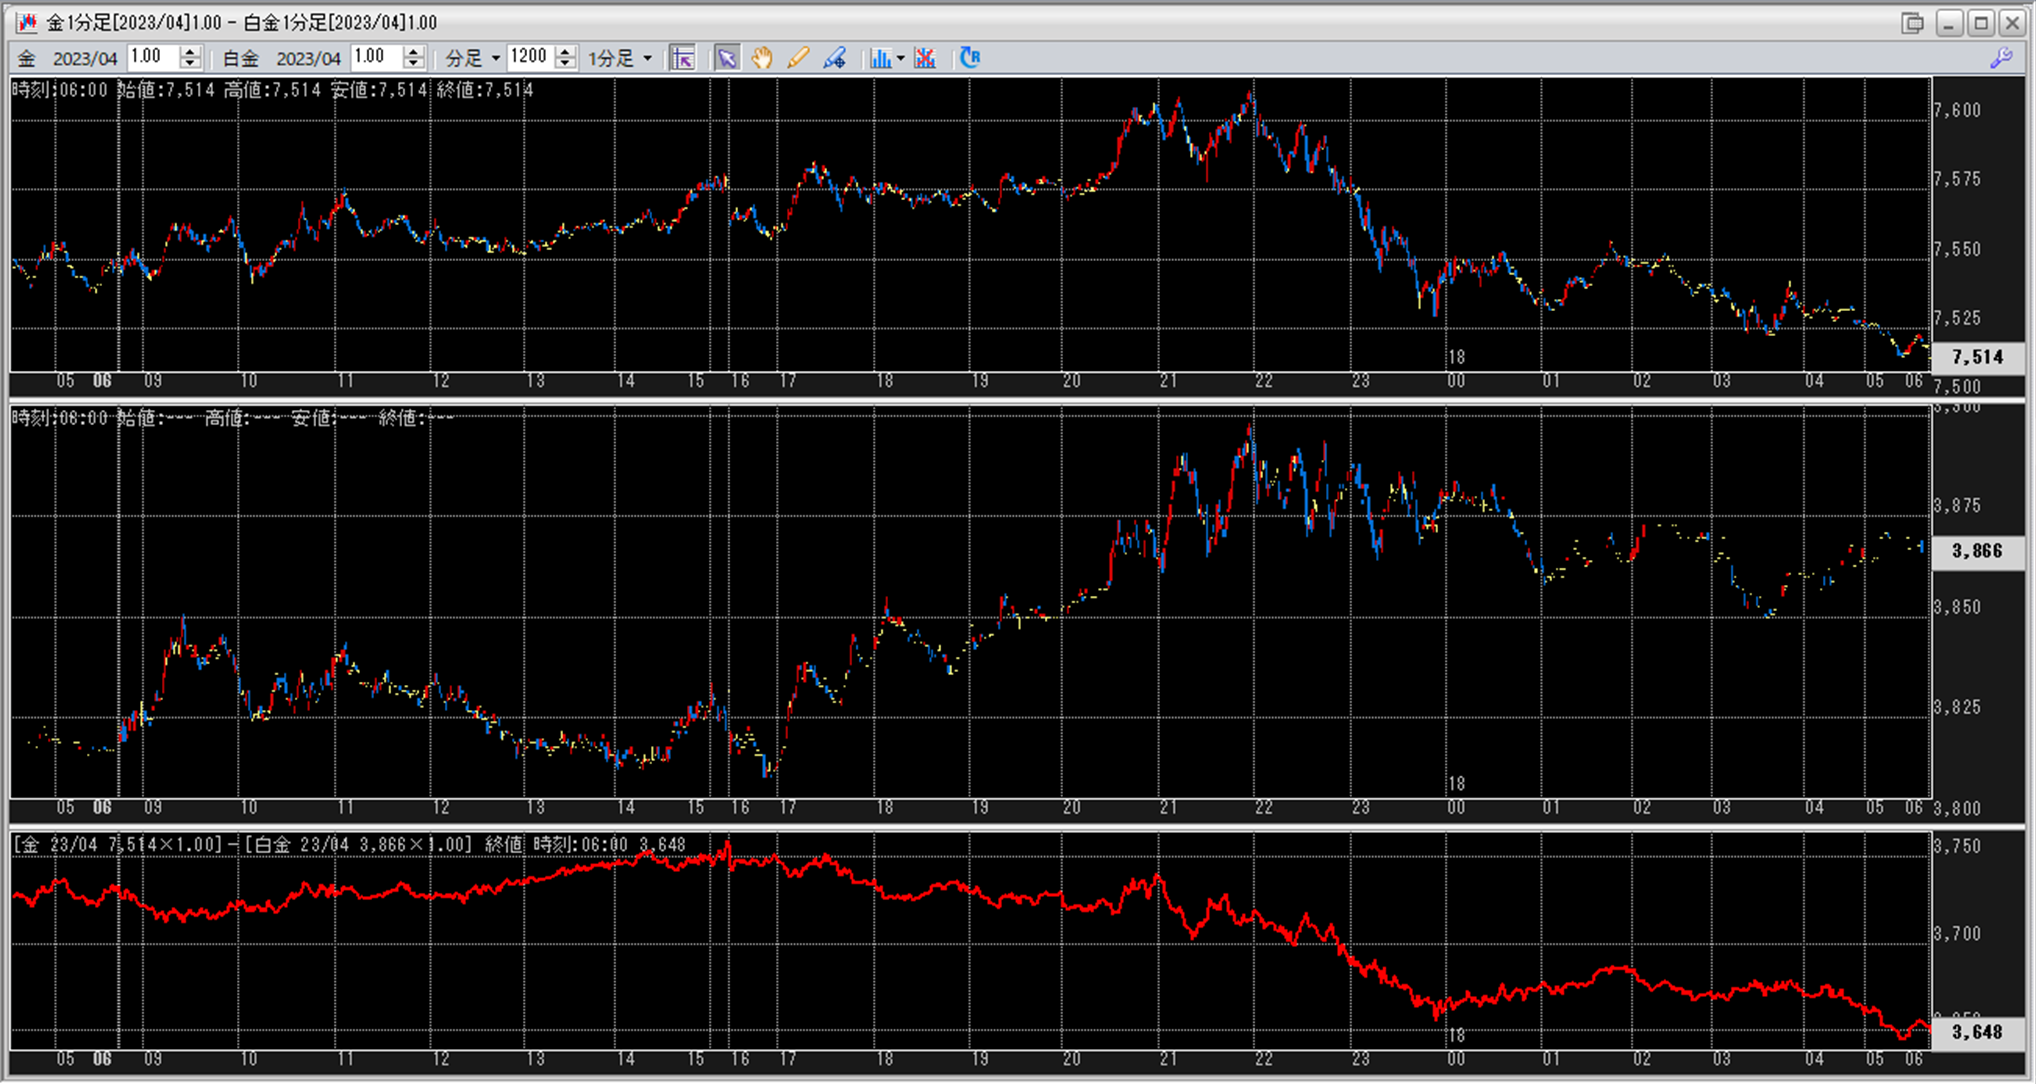
Task: Select the arrow pointer cursor tool
Action: [727, 58]
